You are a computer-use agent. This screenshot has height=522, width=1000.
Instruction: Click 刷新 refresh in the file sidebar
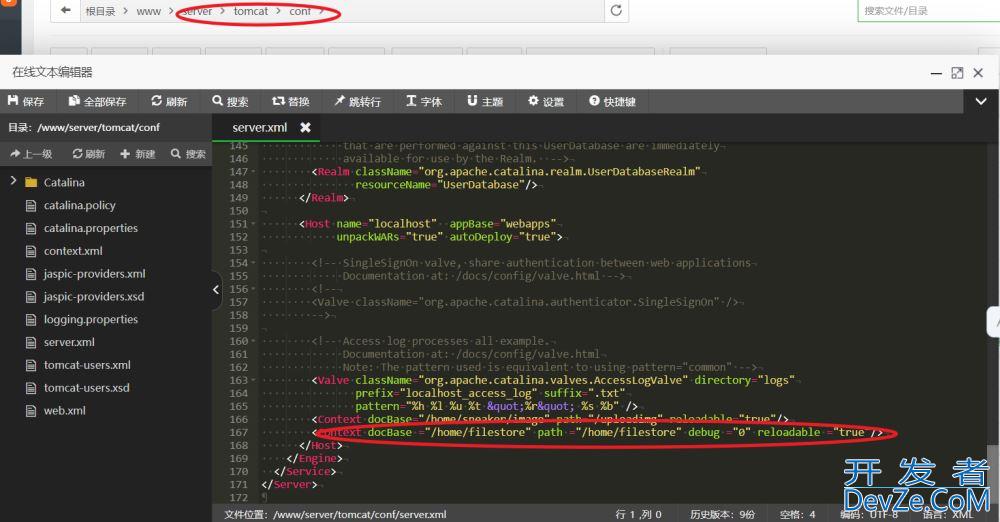(89, 154)
